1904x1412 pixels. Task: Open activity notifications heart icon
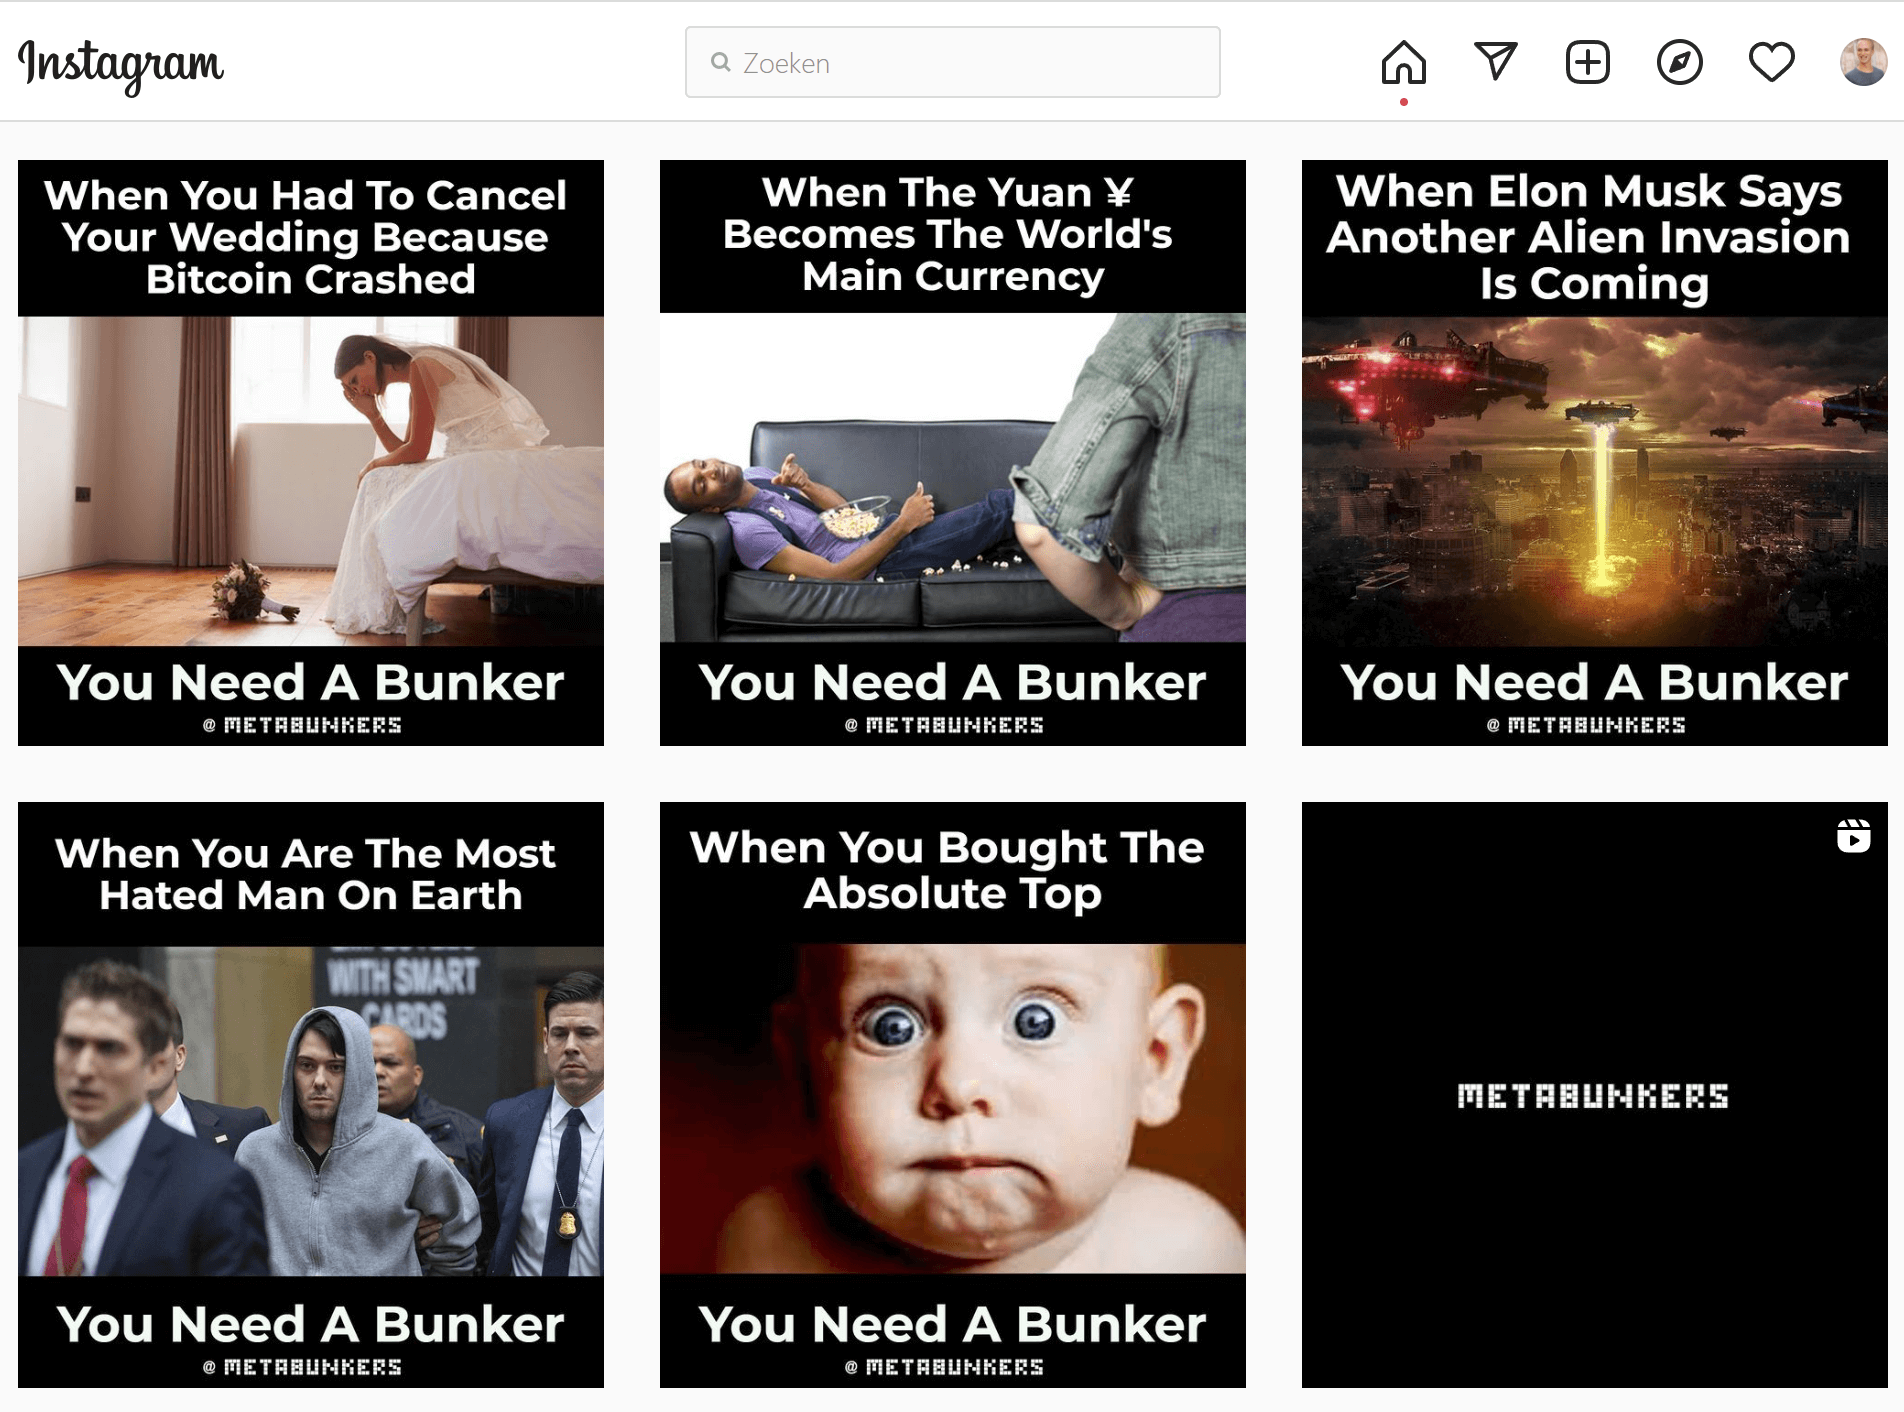pos(1771,62)
